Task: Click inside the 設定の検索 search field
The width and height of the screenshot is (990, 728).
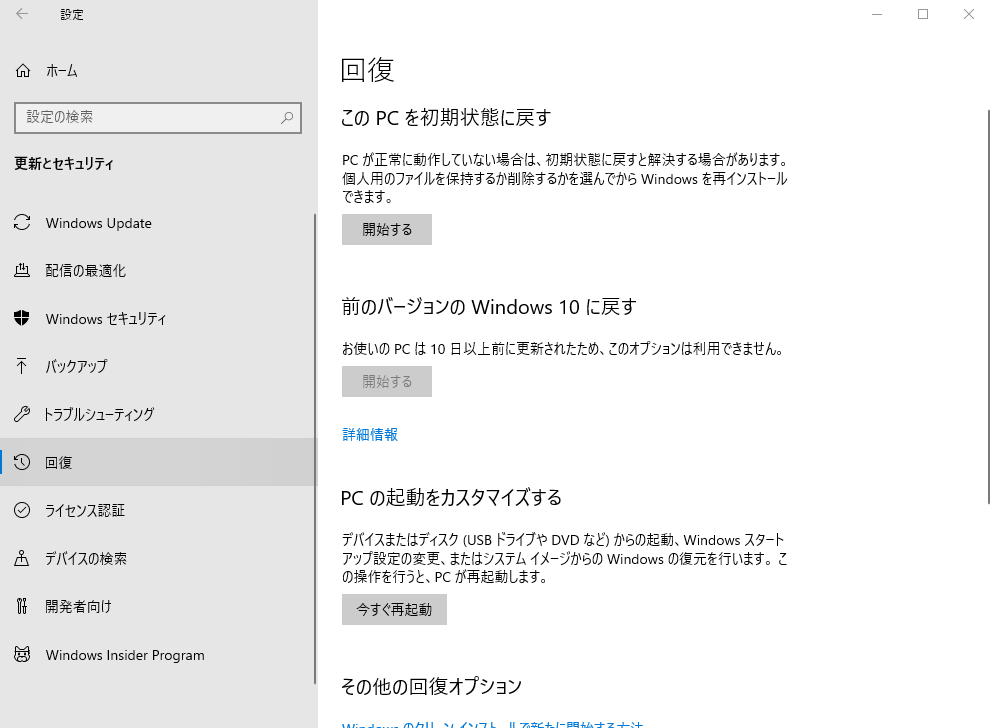Action: click(x=150, y=117)
